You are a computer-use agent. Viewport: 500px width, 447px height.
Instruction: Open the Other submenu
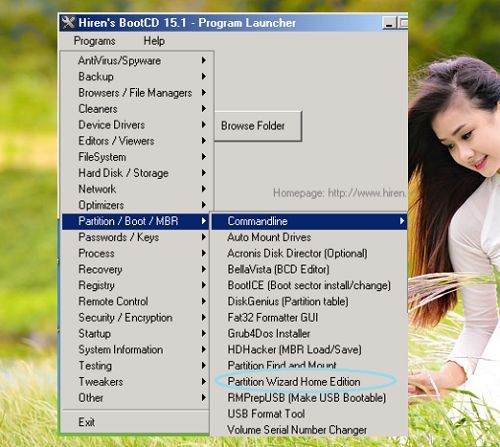pyautogui.click(x=135, y=398)
